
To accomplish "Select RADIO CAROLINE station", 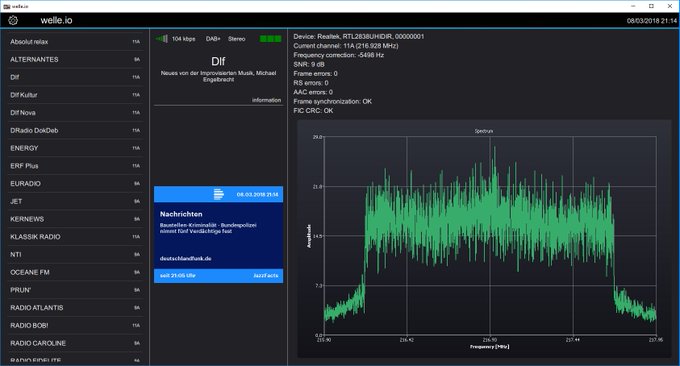I will tap(75, 343).
